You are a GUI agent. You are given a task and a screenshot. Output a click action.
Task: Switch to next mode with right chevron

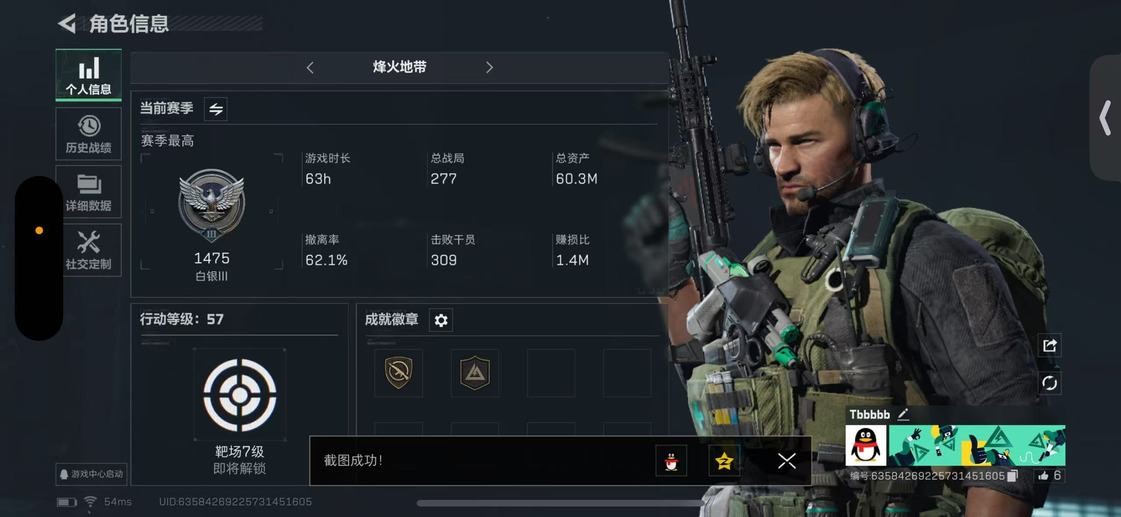[489, 67]
